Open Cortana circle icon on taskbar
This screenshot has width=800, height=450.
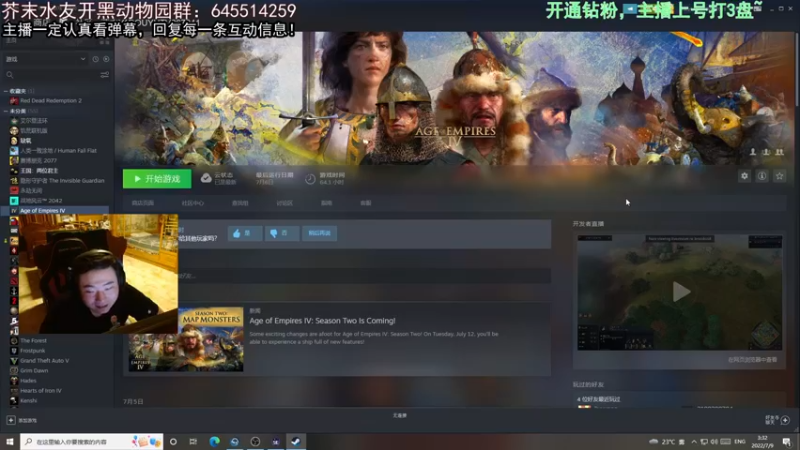(173, 441)
